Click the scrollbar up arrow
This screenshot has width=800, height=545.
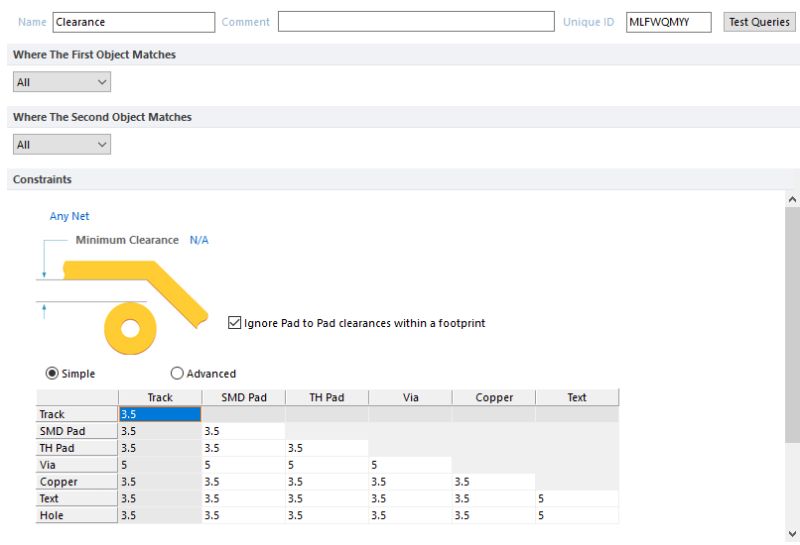coord(792,200)
